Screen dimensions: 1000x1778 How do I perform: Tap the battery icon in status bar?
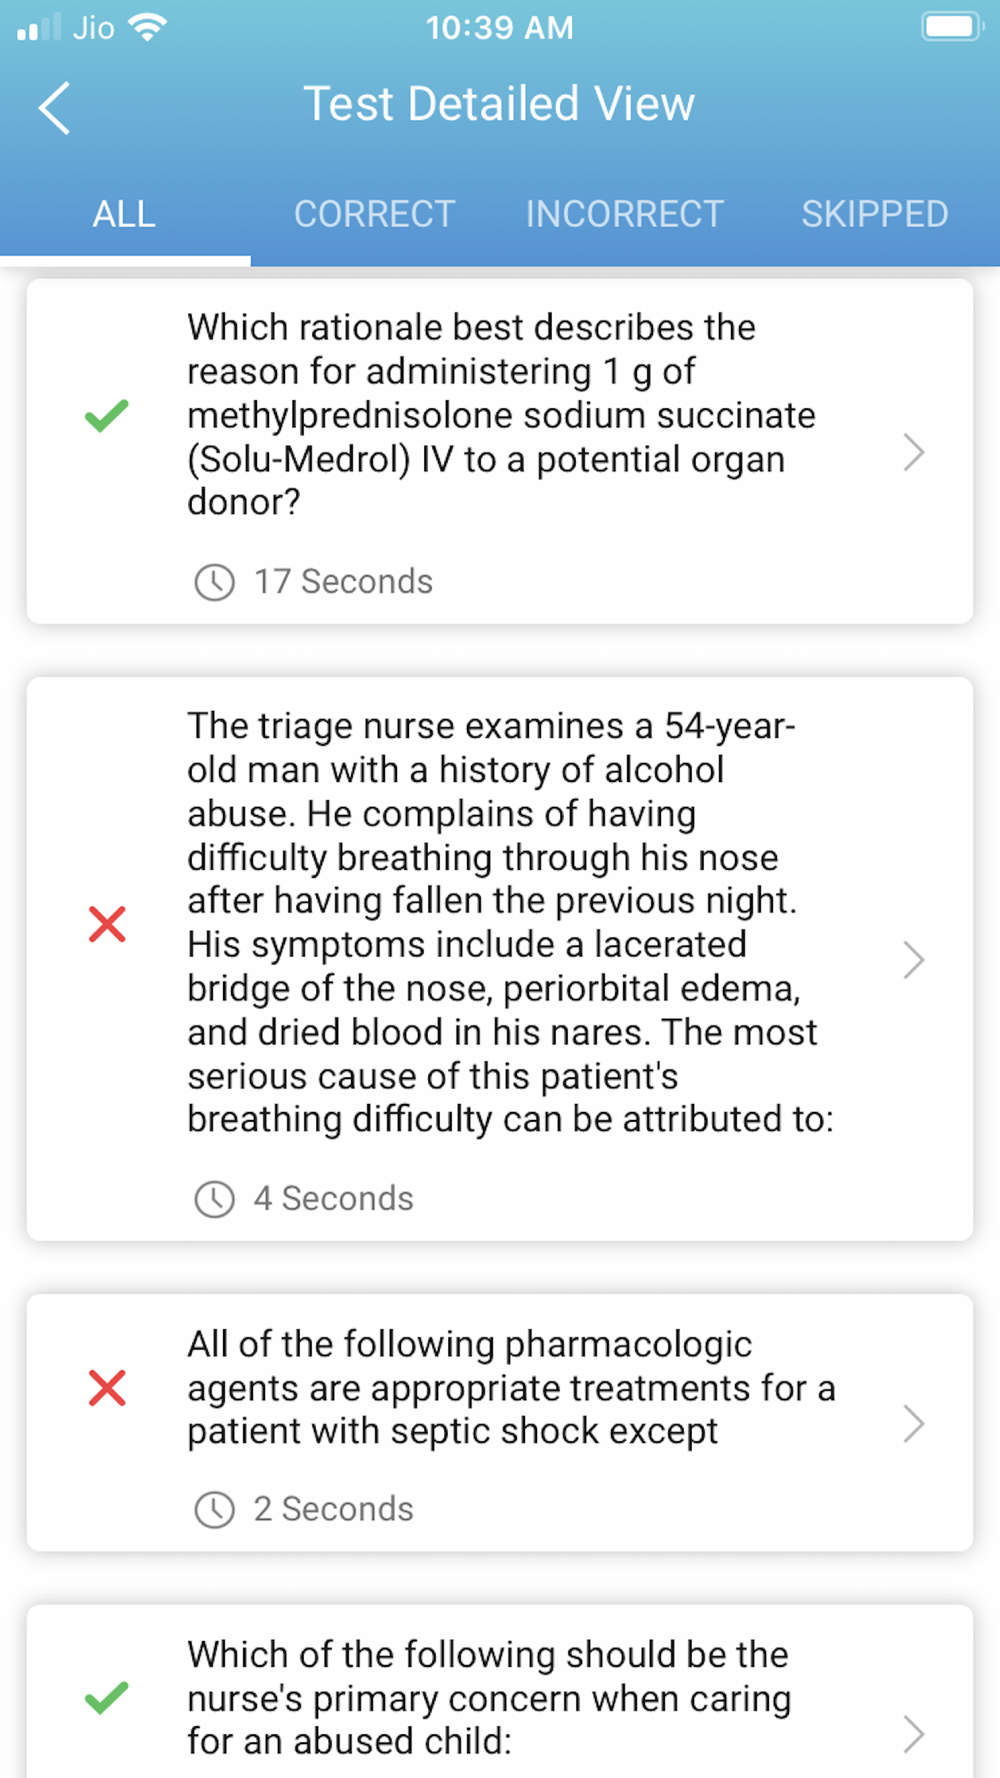click(x=951, y=27)
